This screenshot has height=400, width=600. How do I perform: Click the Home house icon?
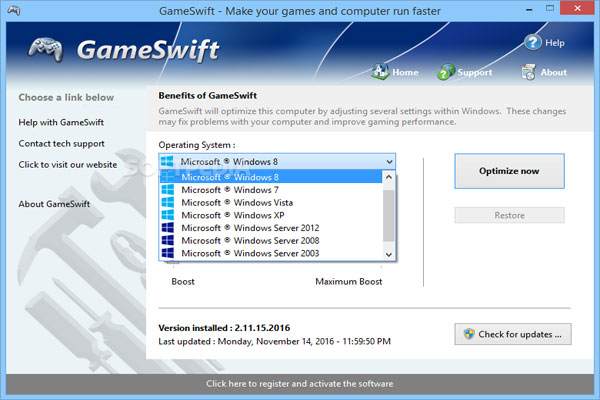pyautogui.click(x=380, y=71)
